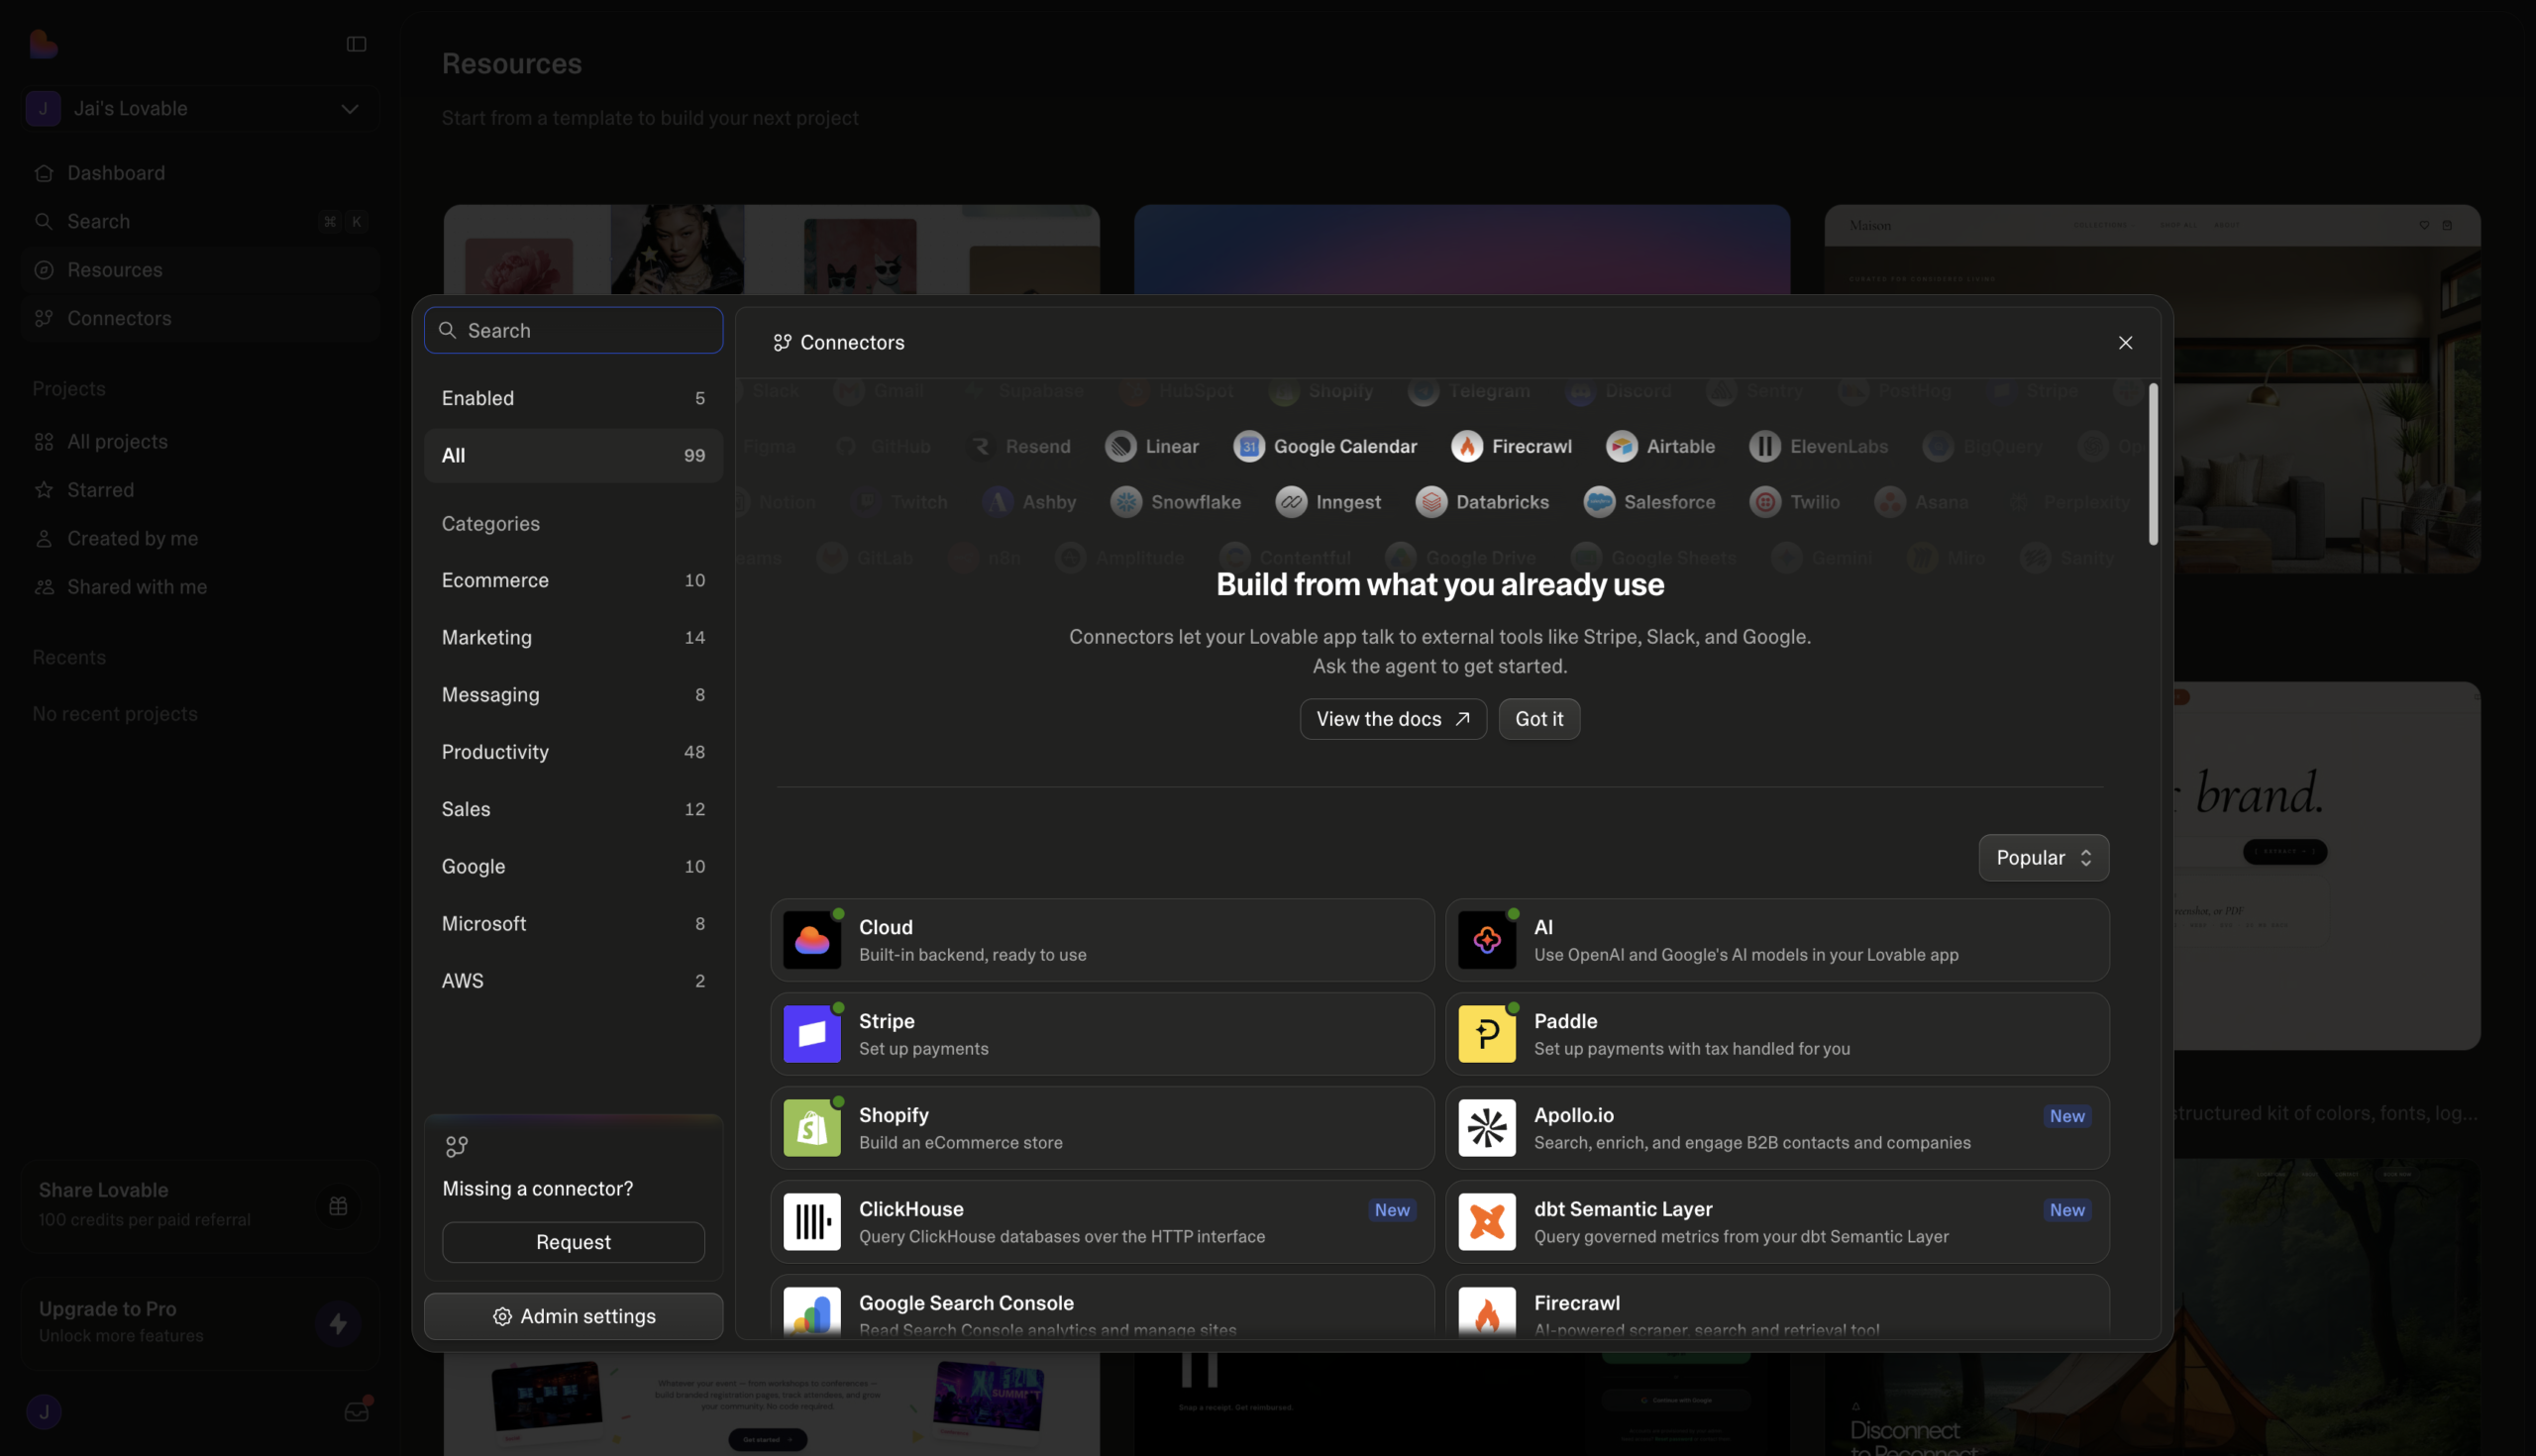Click the Twilio logo icon
2536x1456 pixels.
click(x=1764, y=502)
